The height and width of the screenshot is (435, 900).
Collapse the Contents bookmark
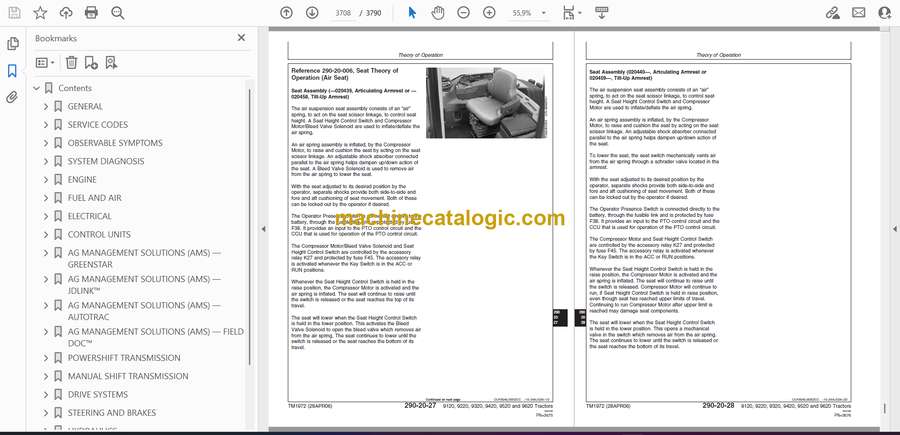coord(36,88)
